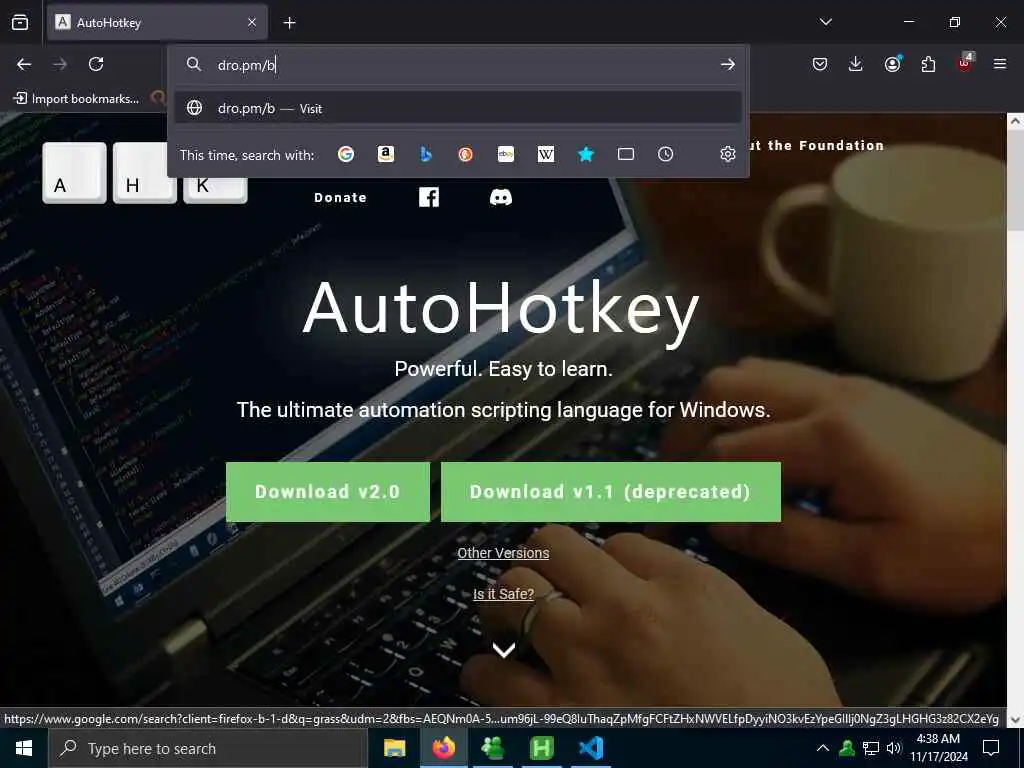Open the green H AutoHotkey taskbar icon
Image resolution: width=1024 pixels, height=768 pixels.
point(542,748)
